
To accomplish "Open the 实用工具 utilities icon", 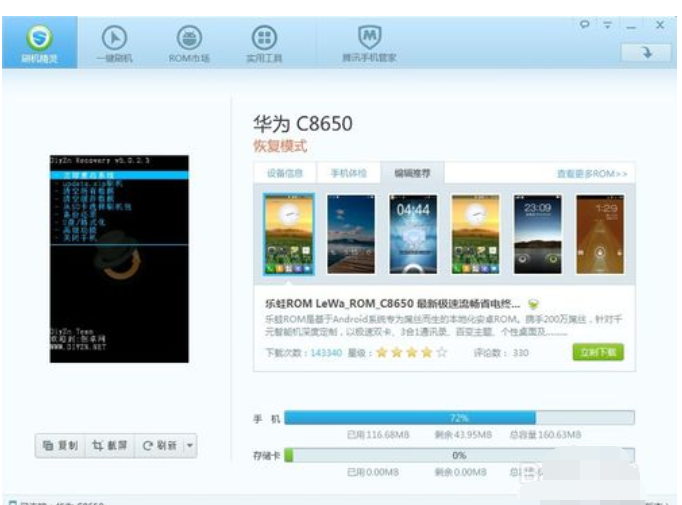I will point(263,43).
